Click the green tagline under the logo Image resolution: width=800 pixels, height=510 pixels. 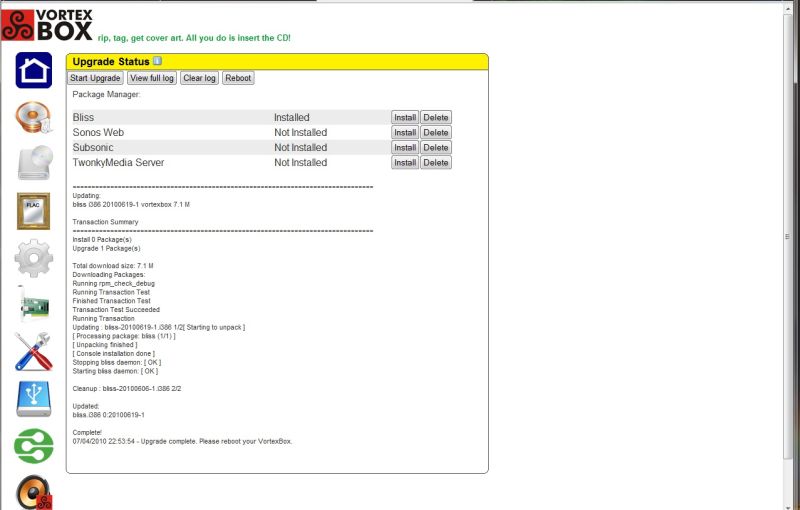pyautogui.click(x=194, y=38)
